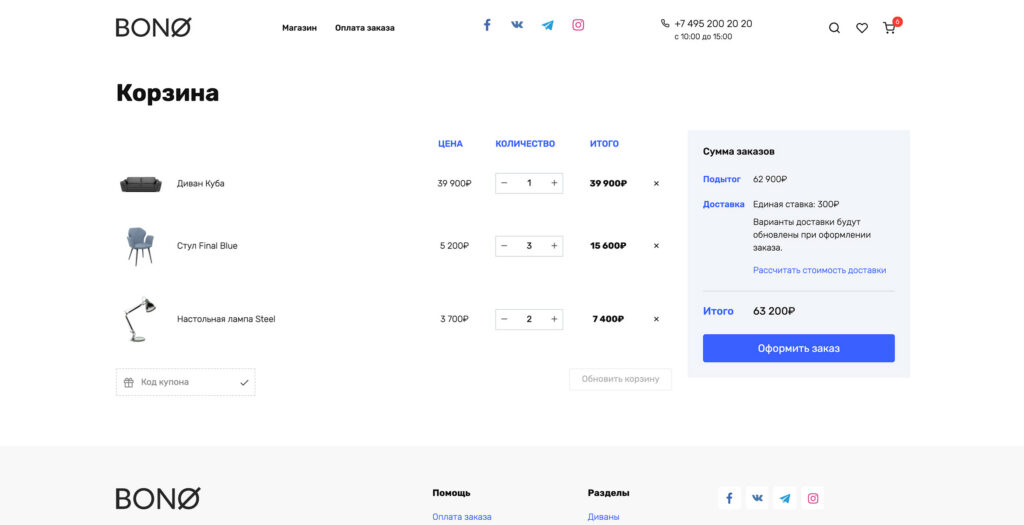The image size is (1024, 525).
Task: Click the Помощь footer heading
Action: pos(451,493)
